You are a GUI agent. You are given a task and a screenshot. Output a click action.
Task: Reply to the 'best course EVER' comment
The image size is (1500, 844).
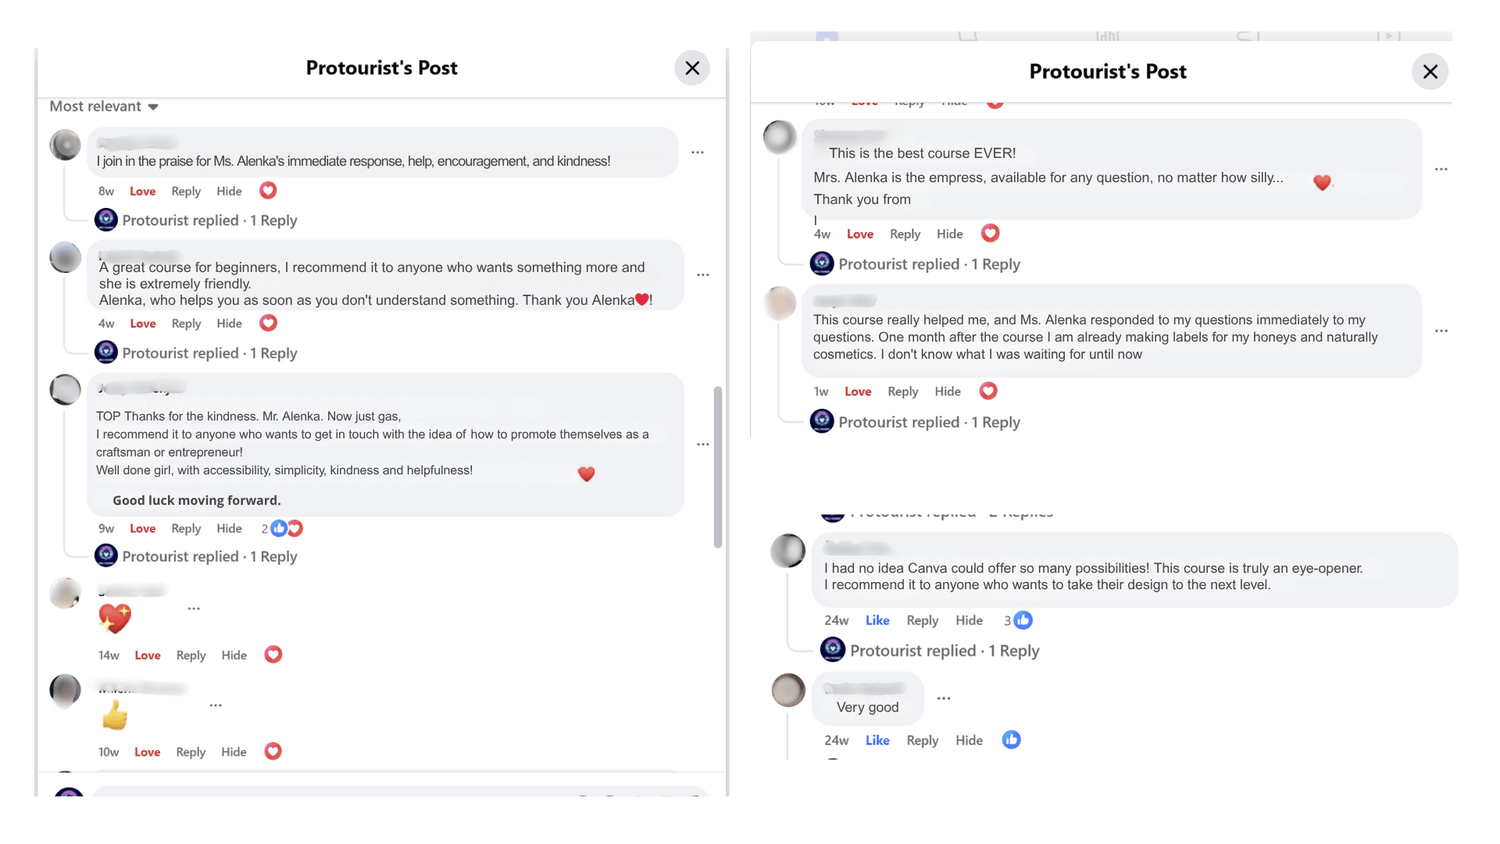[x=904, y=234]
